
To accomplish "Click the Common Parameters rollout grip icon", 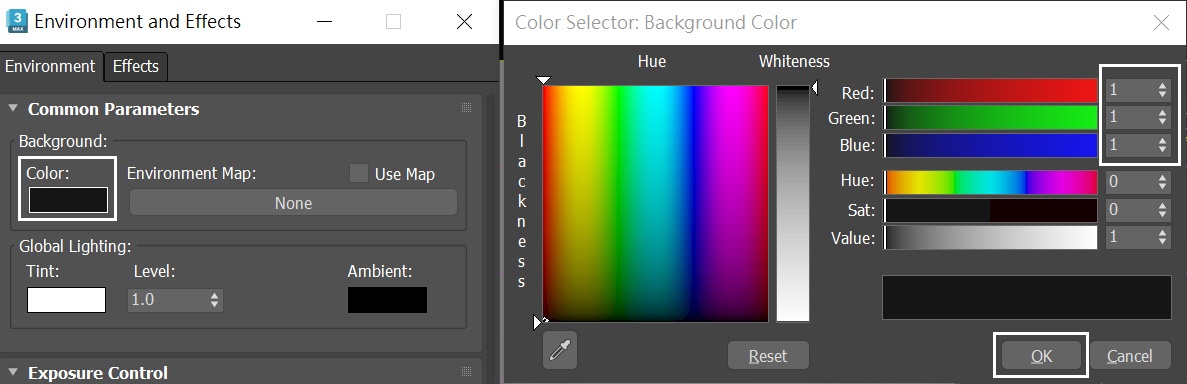I will click(x=466, y=108).
